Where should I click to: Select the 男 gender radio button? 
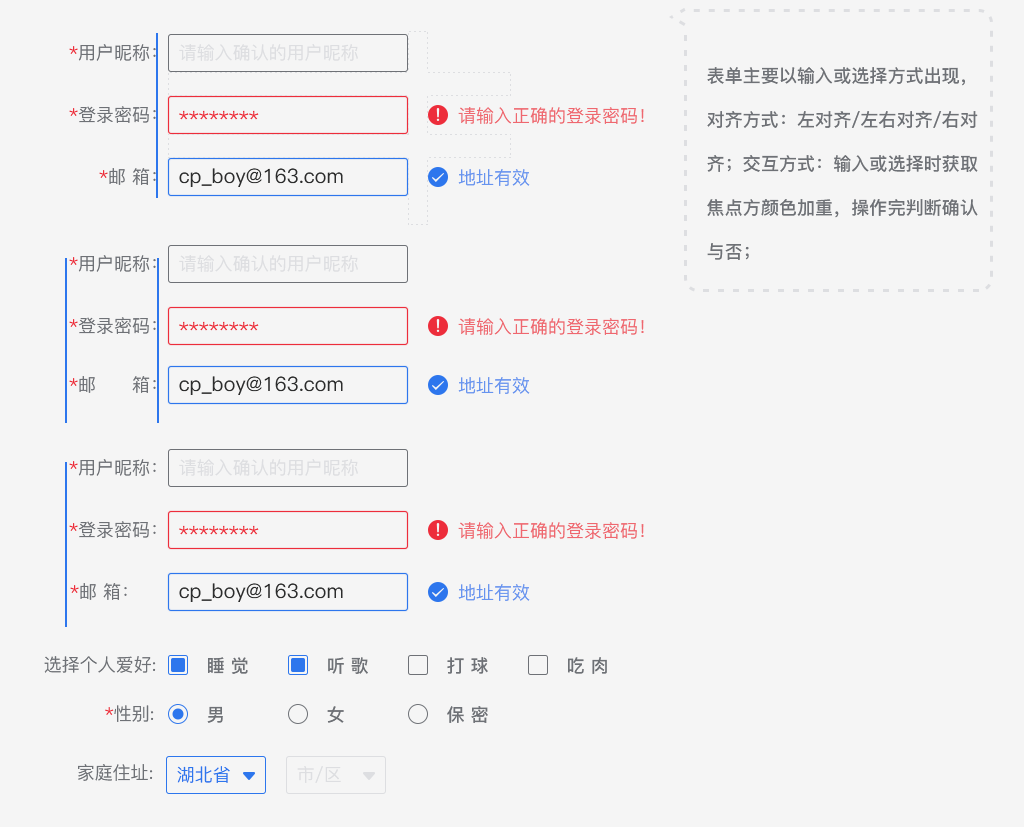(x=179, y=714)
